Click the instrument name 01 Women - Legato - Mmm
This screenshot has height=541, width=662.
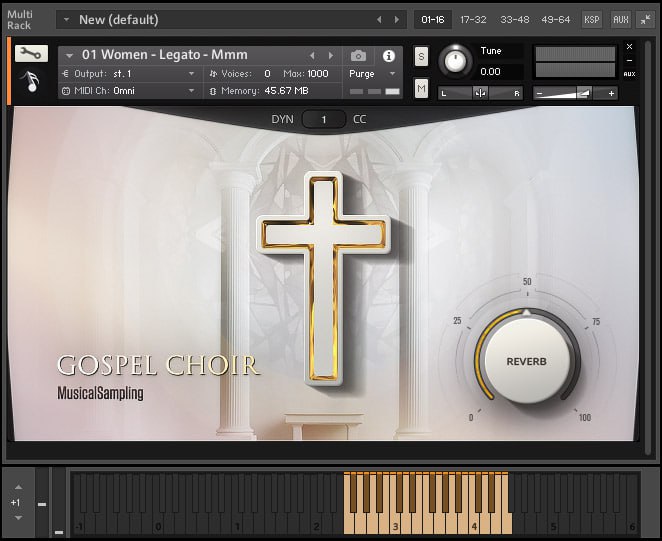click(165, 55)
